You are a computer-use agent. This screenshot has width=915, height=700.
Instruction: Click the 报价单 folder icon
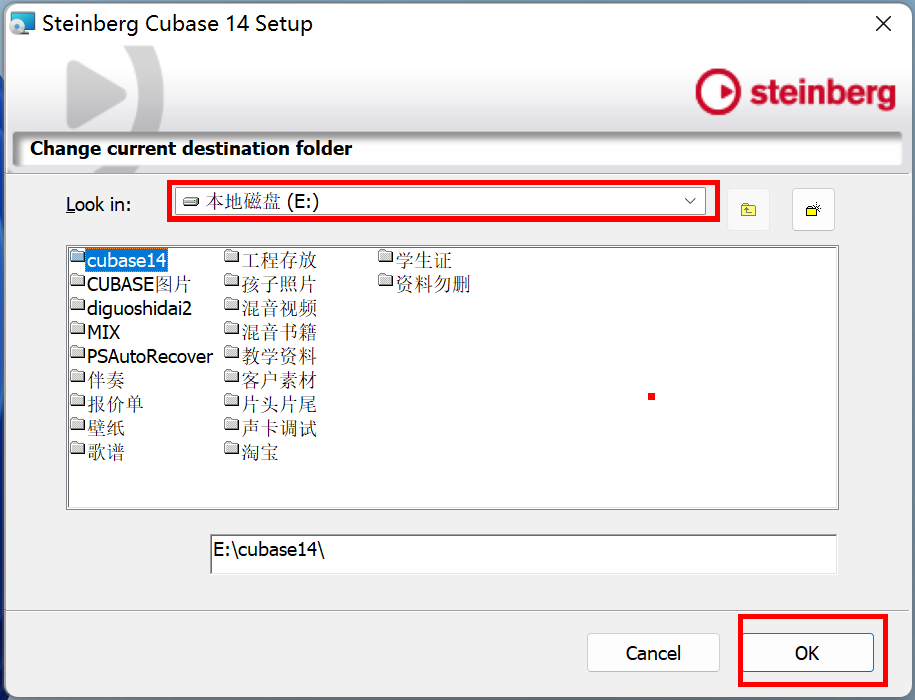[78, 400]
